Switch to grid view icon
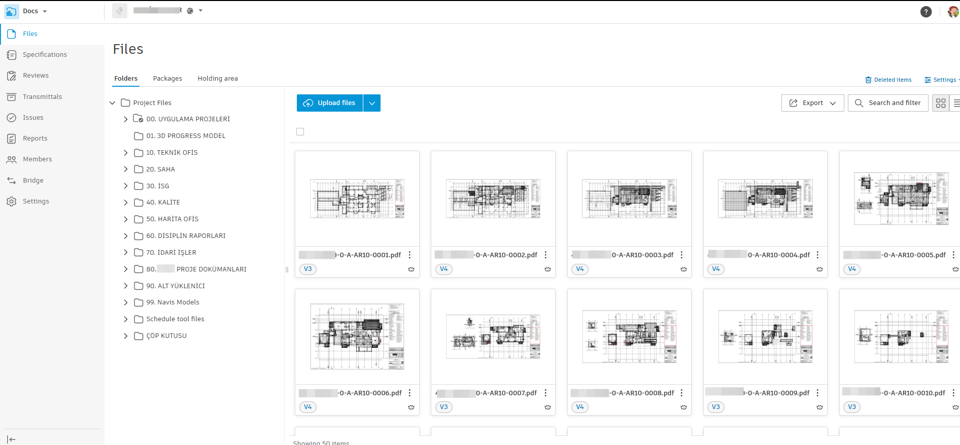The image size is (960, 445). (x=940, y=103)
